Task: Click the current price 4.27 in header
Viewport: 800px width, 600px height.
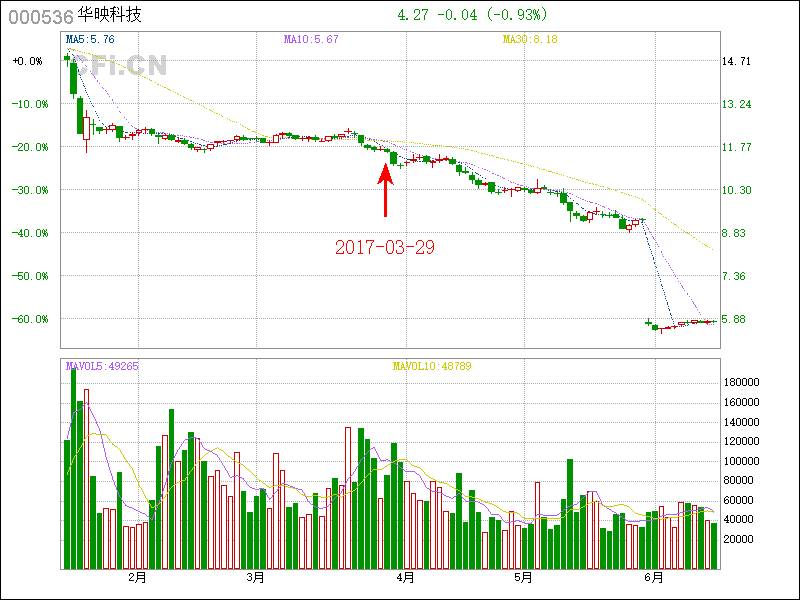Action: (x=413, y=15)
